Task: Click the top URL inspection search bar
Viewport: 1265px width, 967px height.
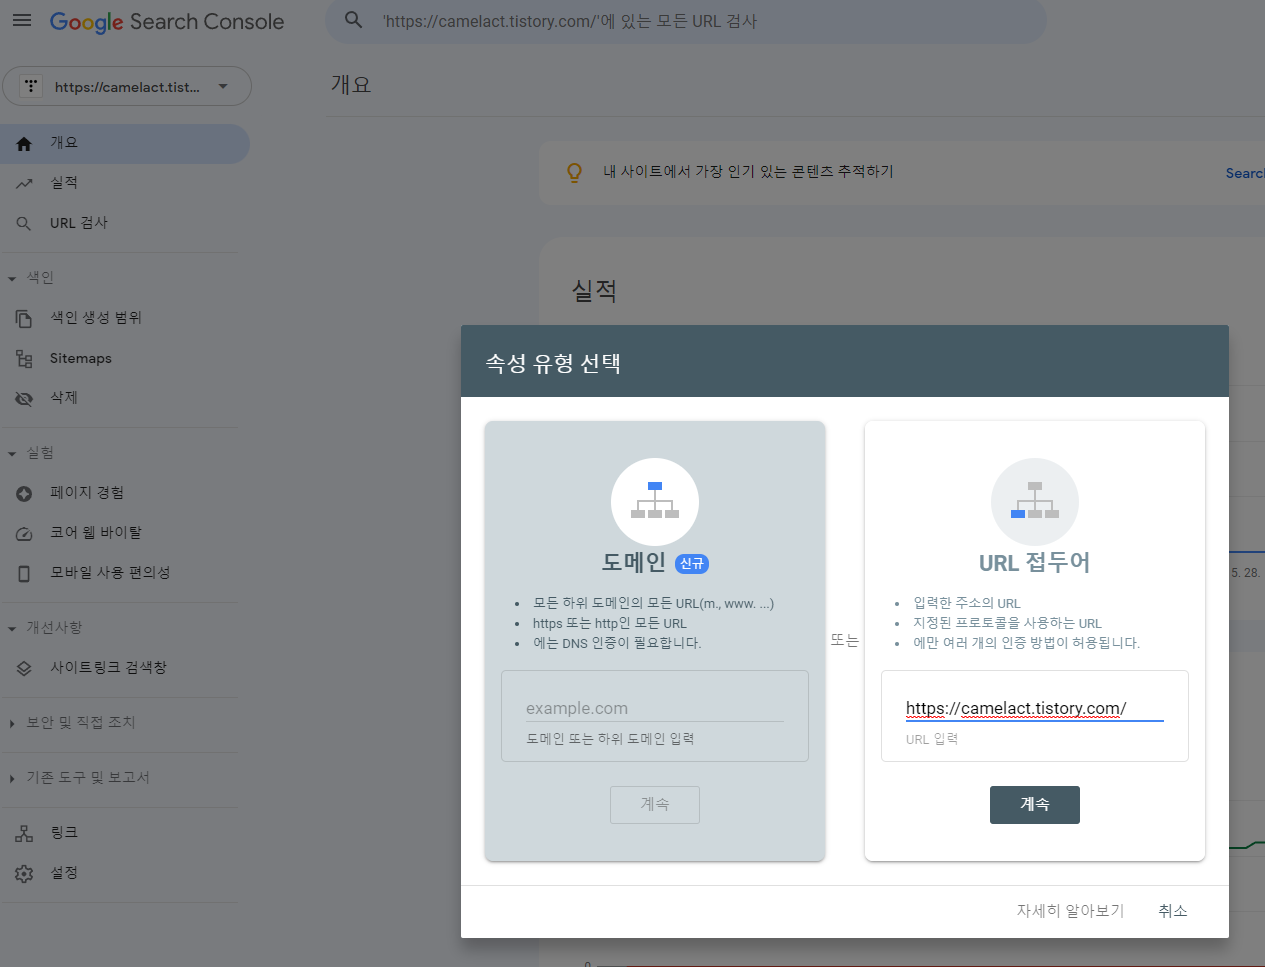Action: click(686, 21)
